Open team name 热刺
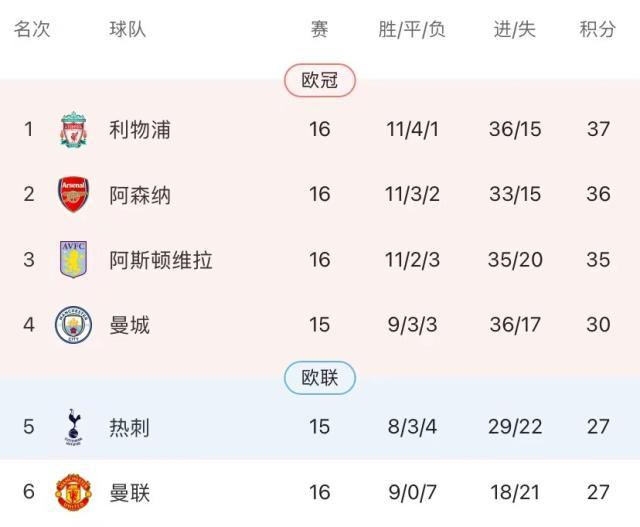Viewport: 640px width, 527px height. click(x=130, y=427)
